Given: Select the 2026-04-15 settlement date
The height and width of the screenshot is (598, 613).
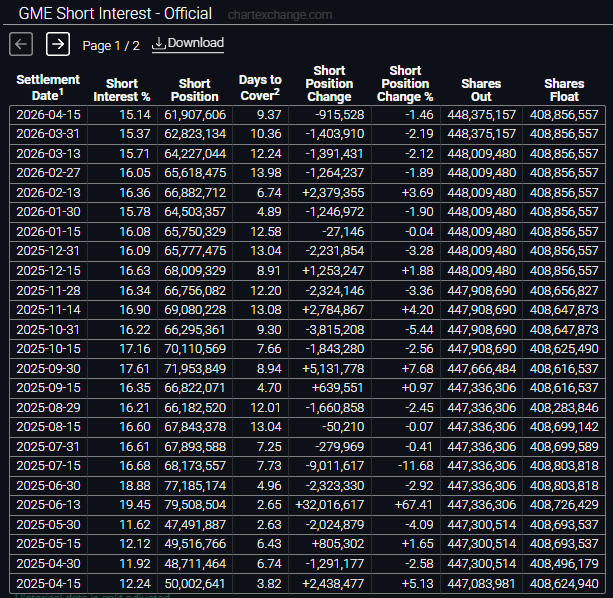Looking at the screenshot, I should pos(48,115).
